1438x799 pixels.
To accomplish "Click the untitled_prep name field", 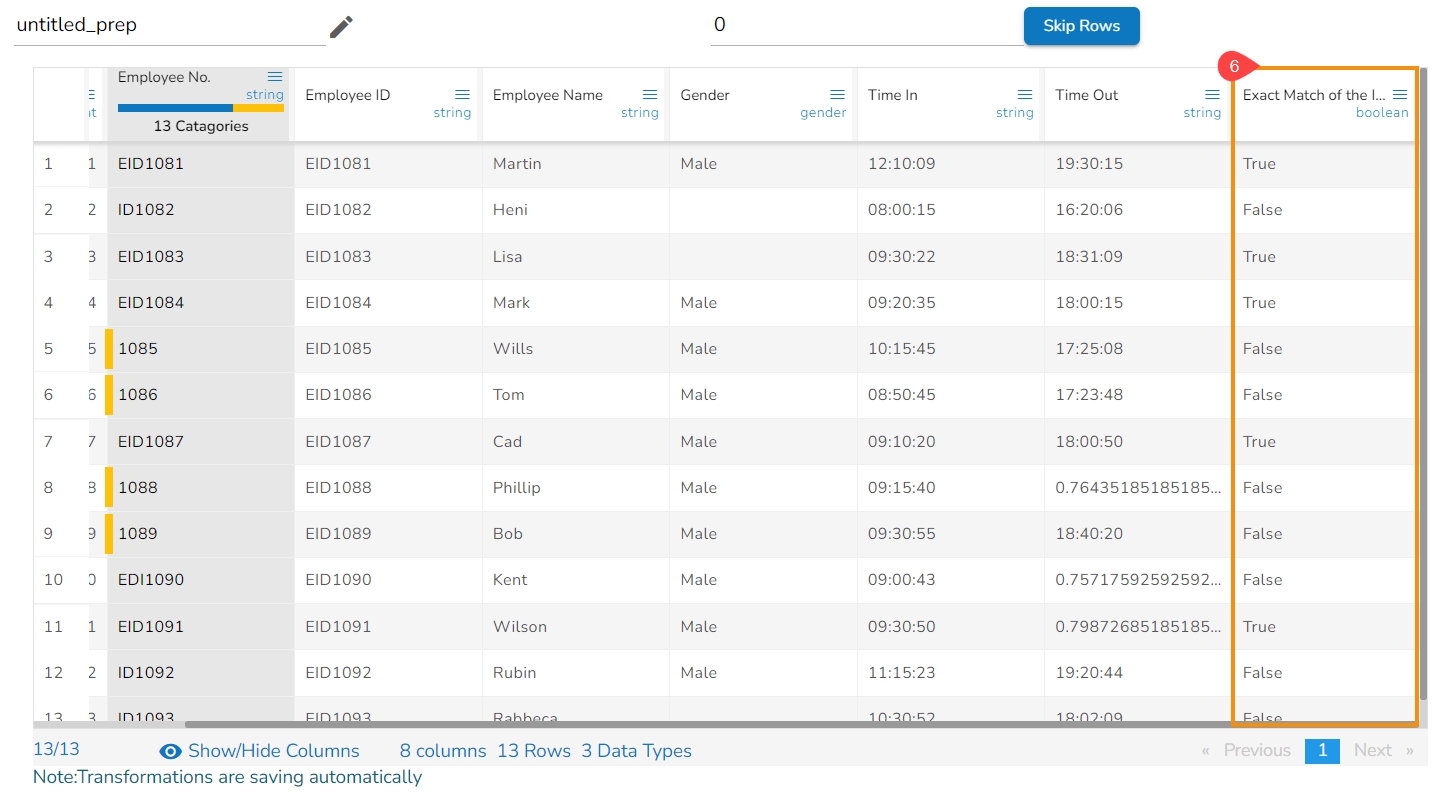I will coord(168,26).
